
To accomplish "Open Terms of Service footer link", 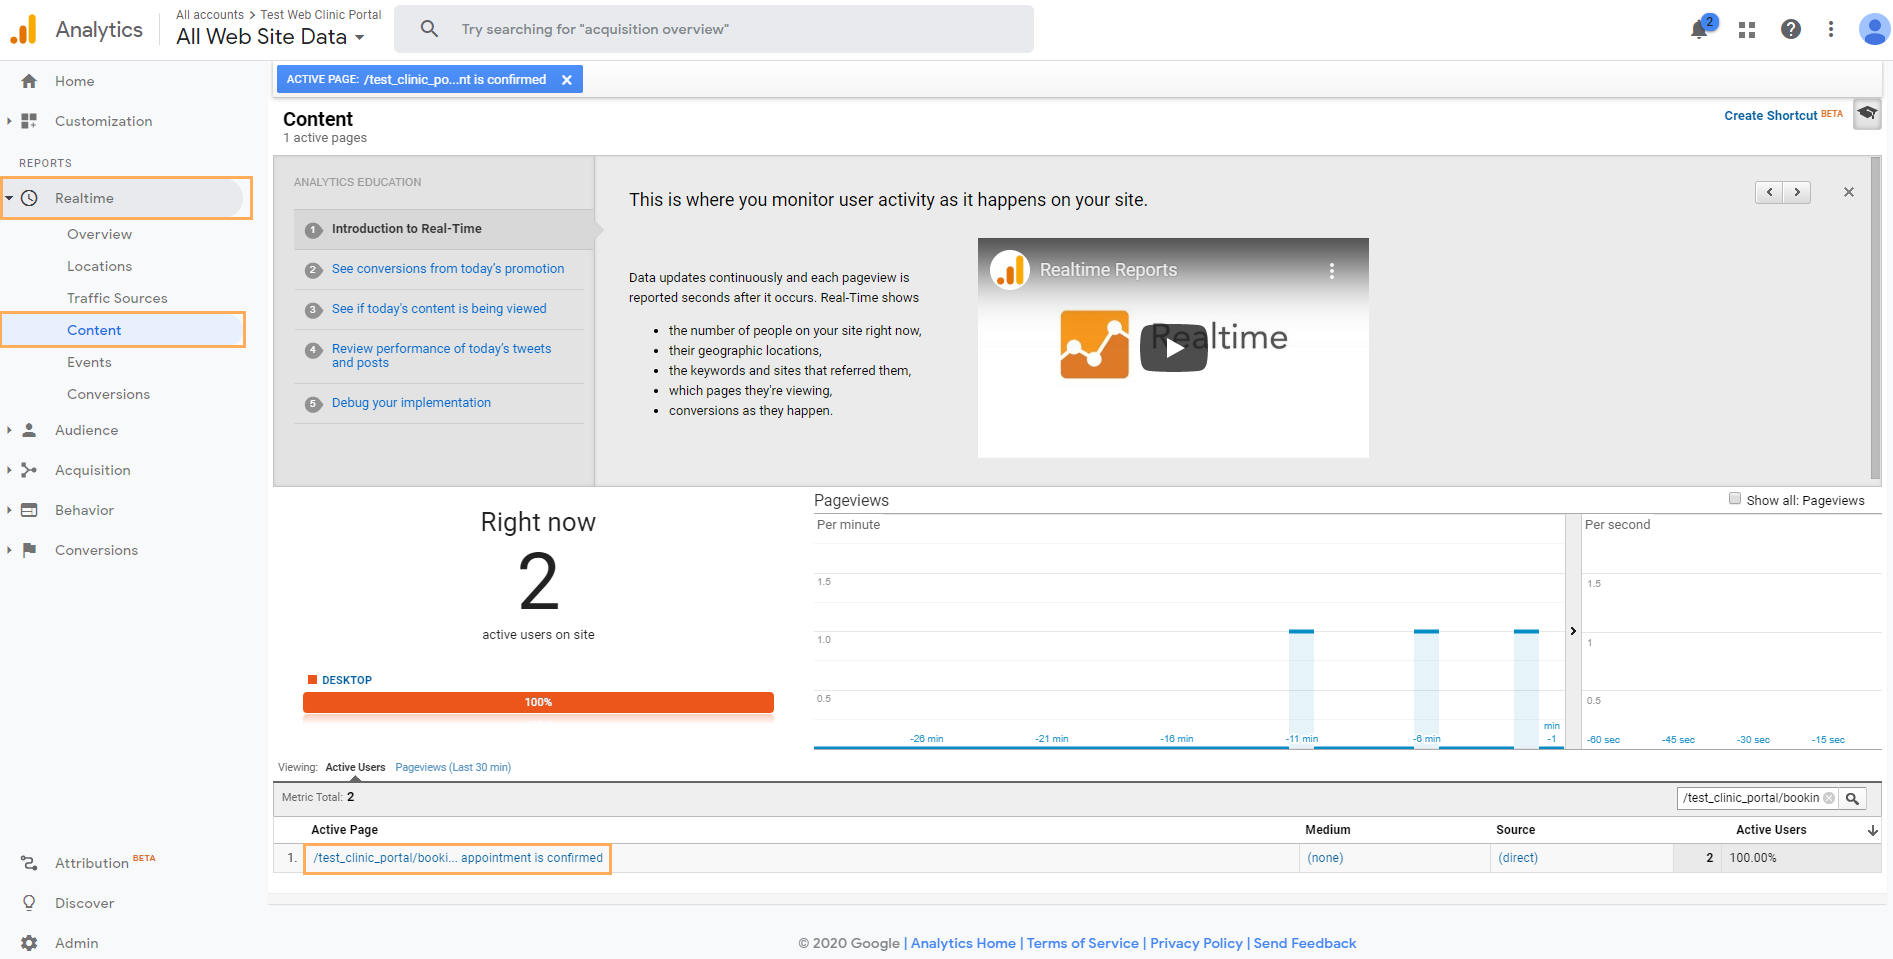I will click(x=1082, y=943).
